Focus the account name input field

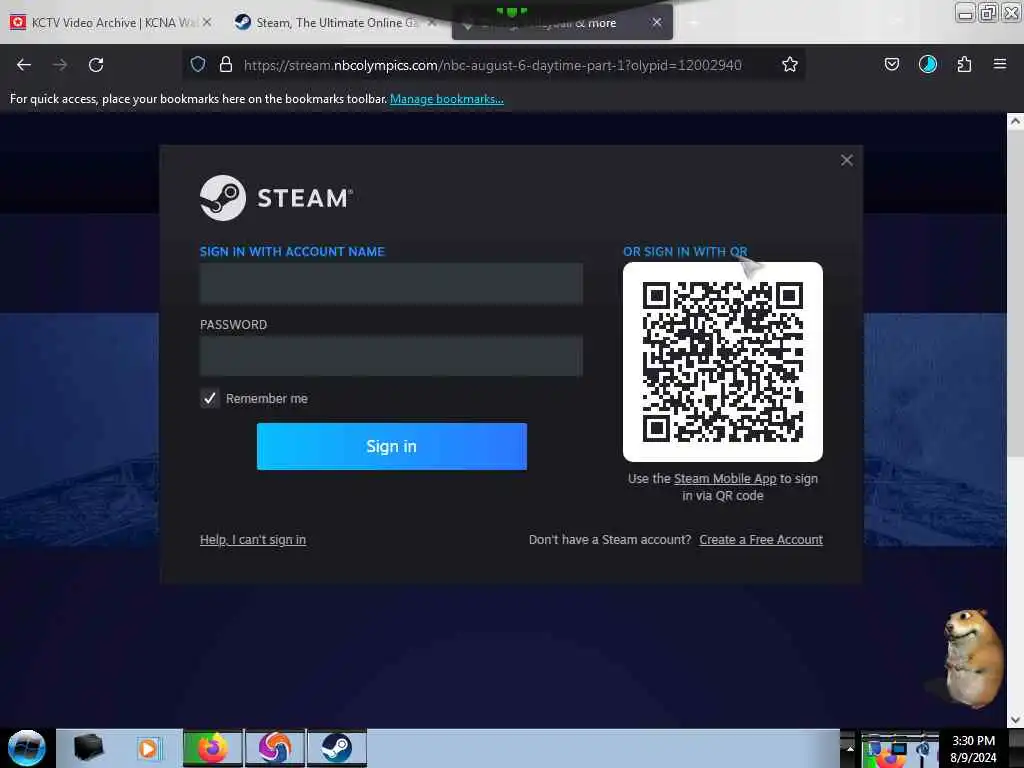[x=391, y=283]
